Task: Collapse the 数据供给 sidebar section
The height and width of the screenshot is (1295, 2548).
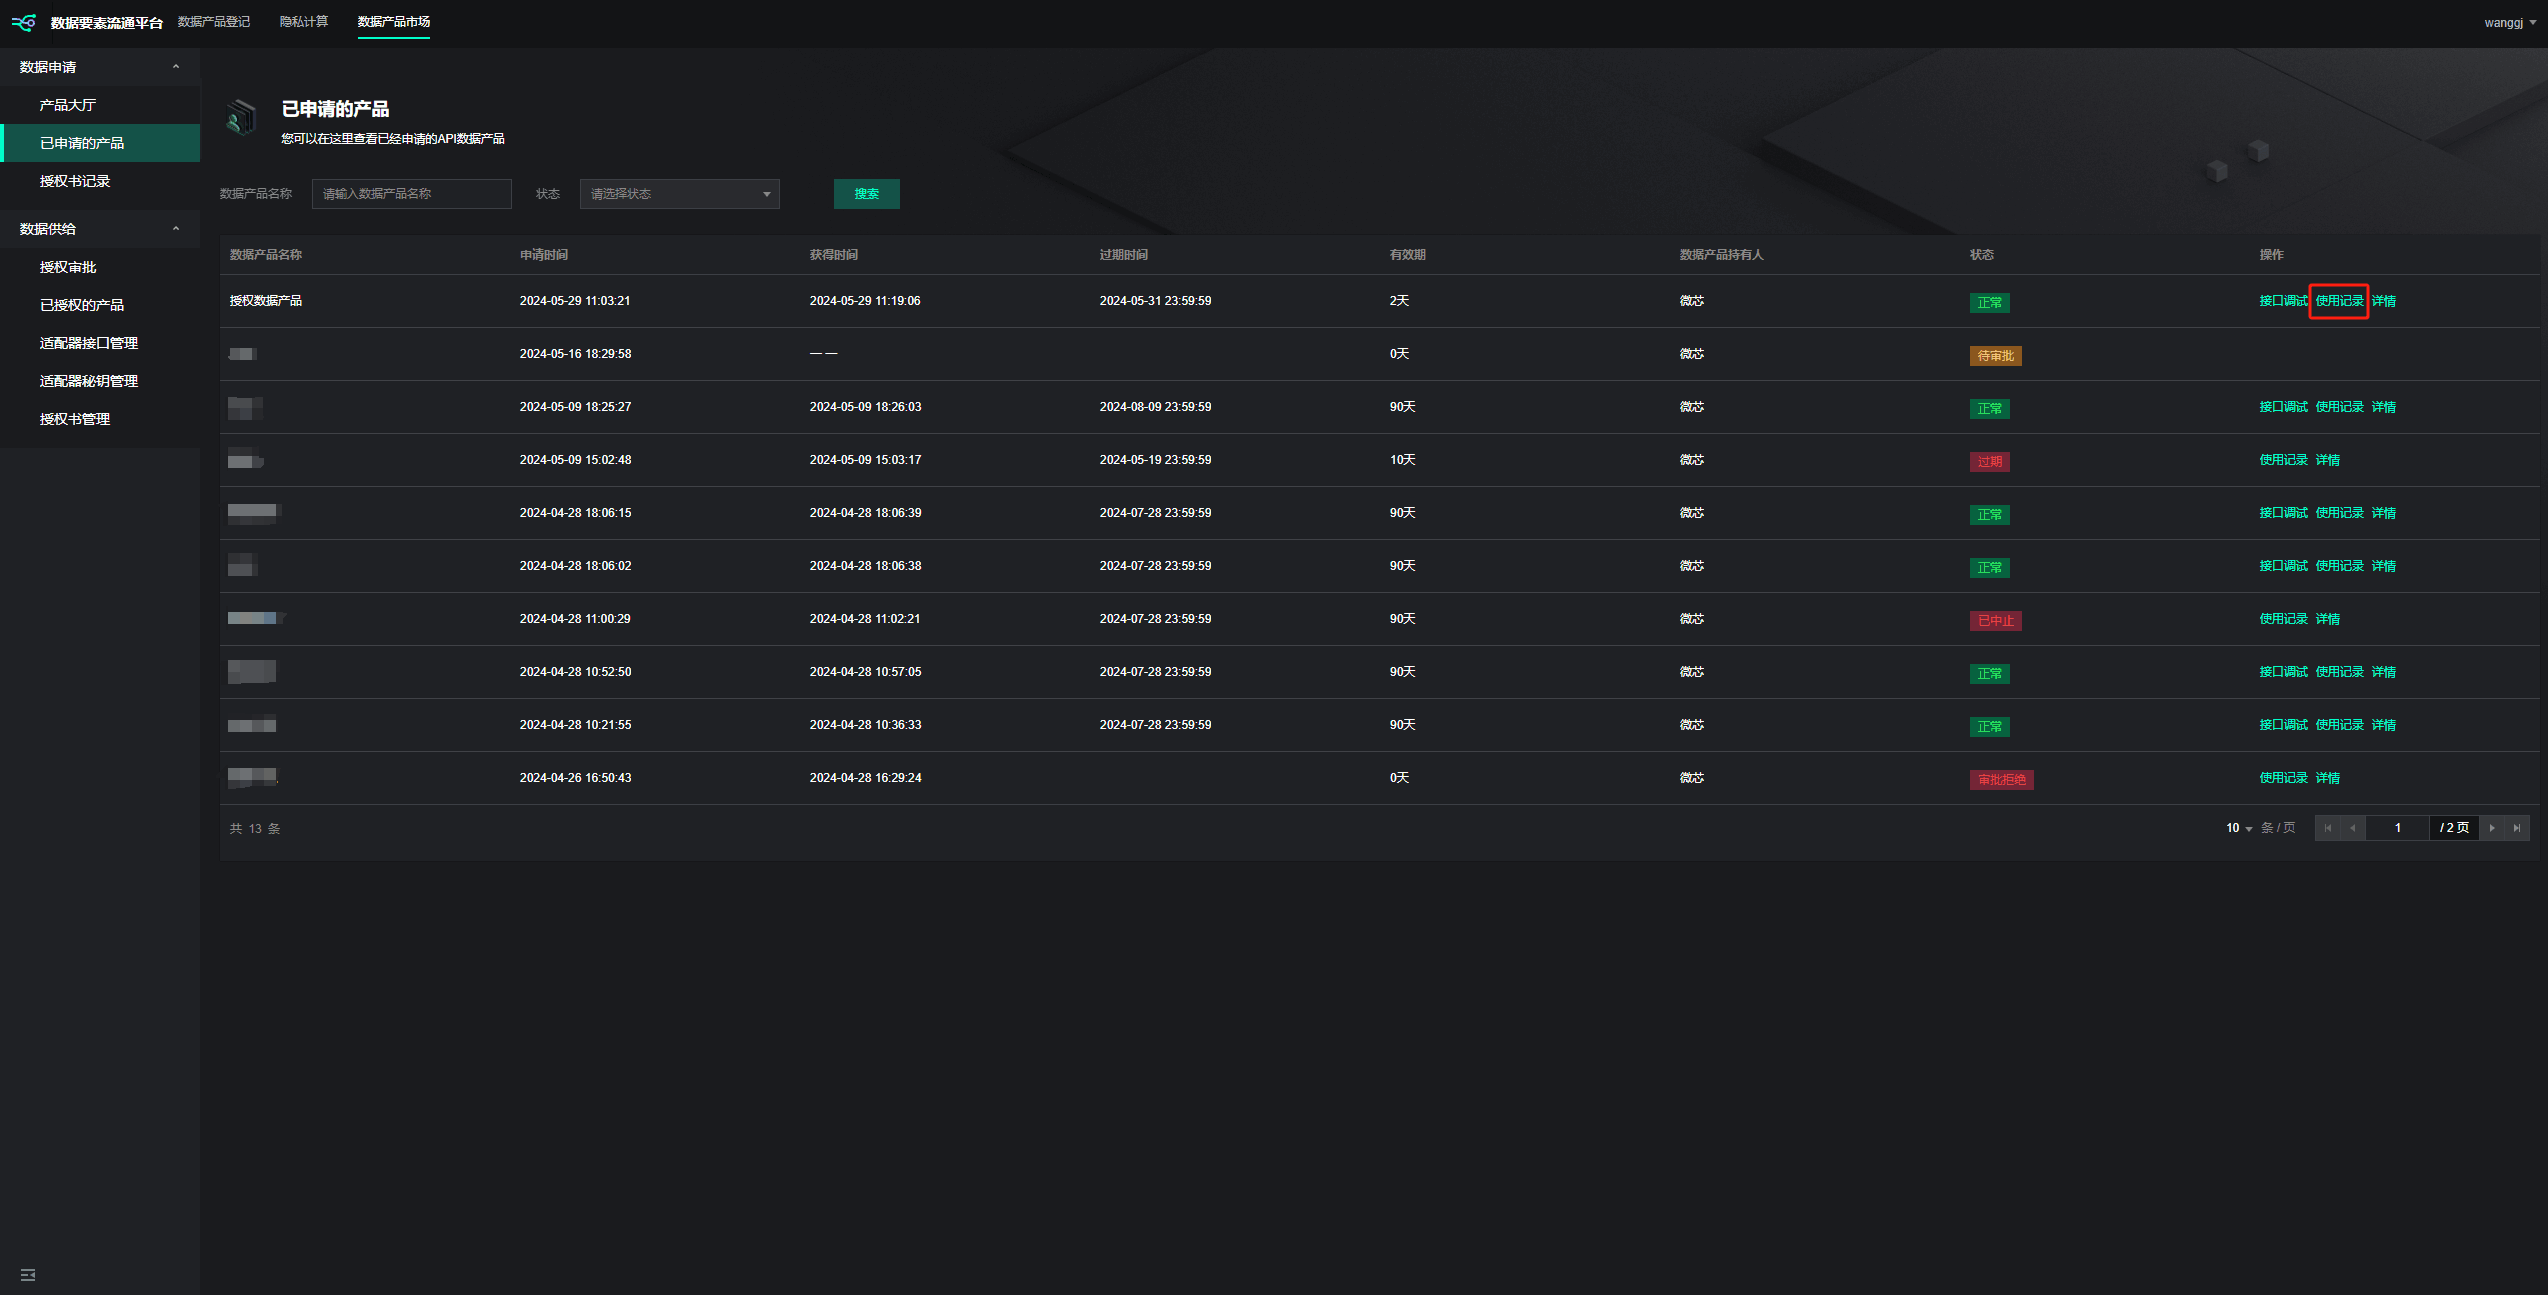Action: 176,229
